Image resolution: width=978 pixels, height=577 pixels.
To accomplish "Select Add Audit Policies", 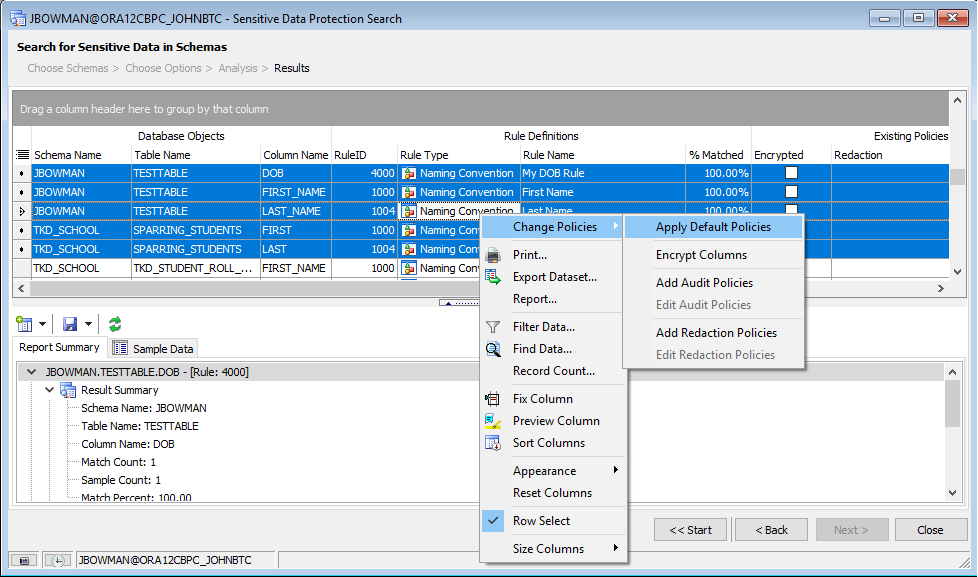I will [713, 283].
